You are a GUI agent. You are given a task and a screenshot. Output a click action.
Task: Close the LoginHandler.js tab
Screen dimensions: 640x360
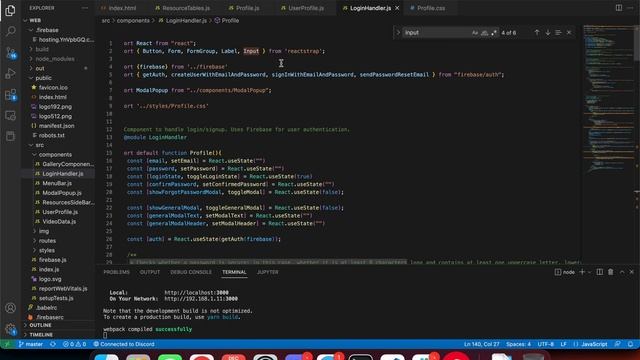click(397, 8)
